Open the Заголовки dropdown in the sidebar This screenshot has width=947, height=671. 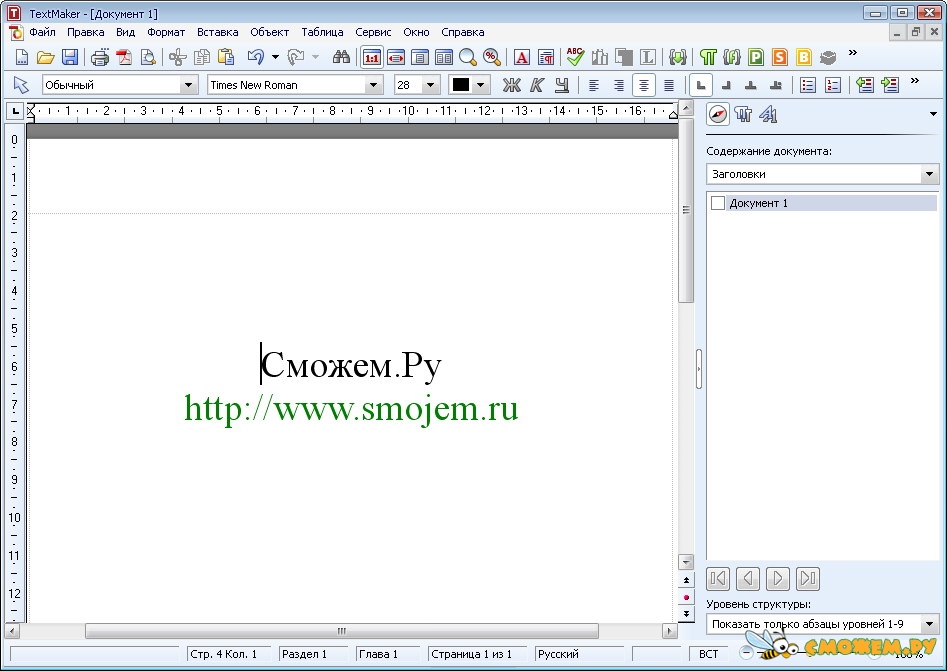tap(929, 175)
